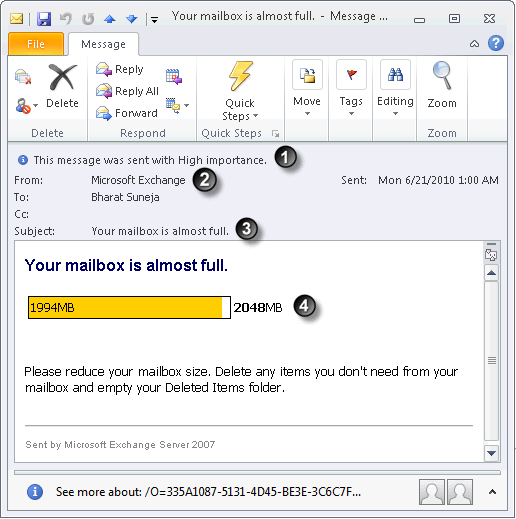Forward this message

tap(127, 113)
